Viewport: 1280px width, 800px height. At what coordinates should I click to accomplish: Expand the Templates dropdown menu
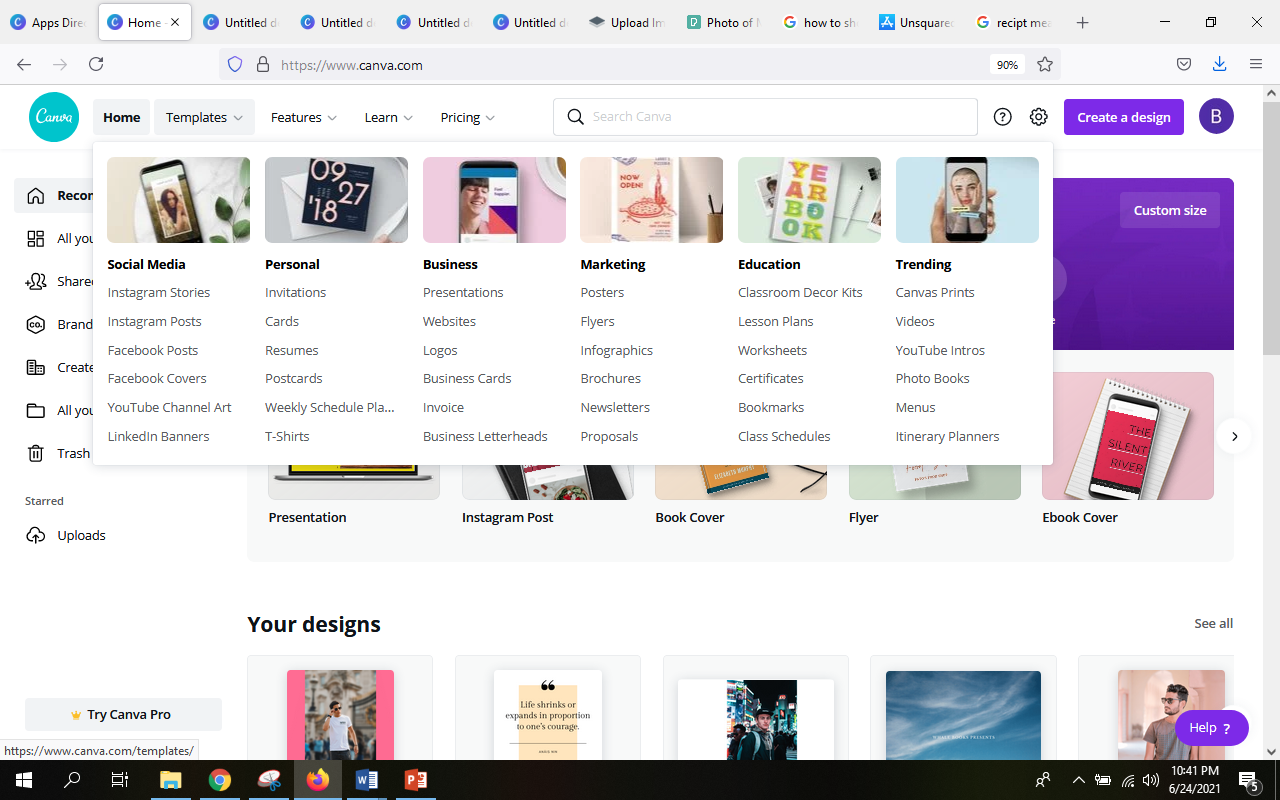pos(204,117)
